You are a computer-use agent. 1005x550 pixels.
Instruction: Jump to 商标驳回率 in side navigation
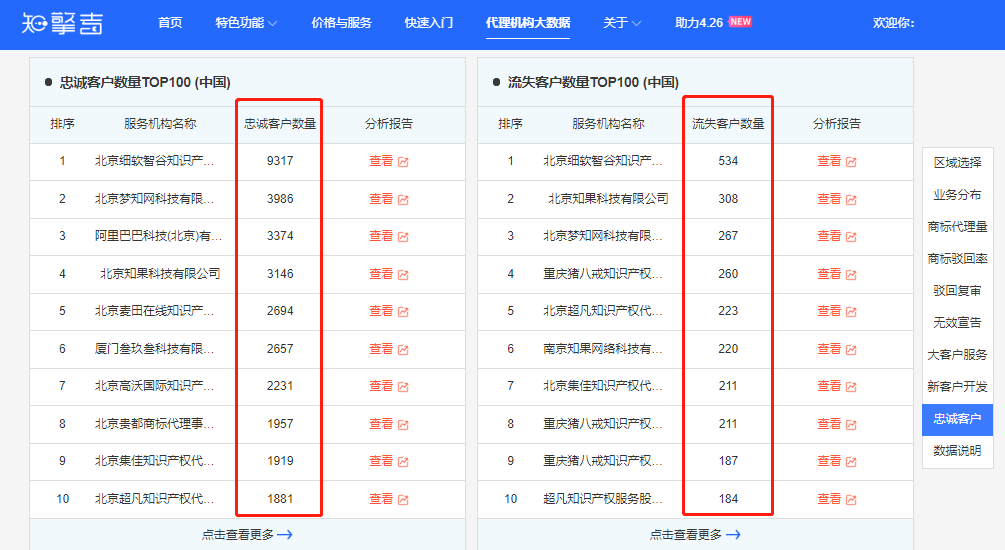coord(958,259)
